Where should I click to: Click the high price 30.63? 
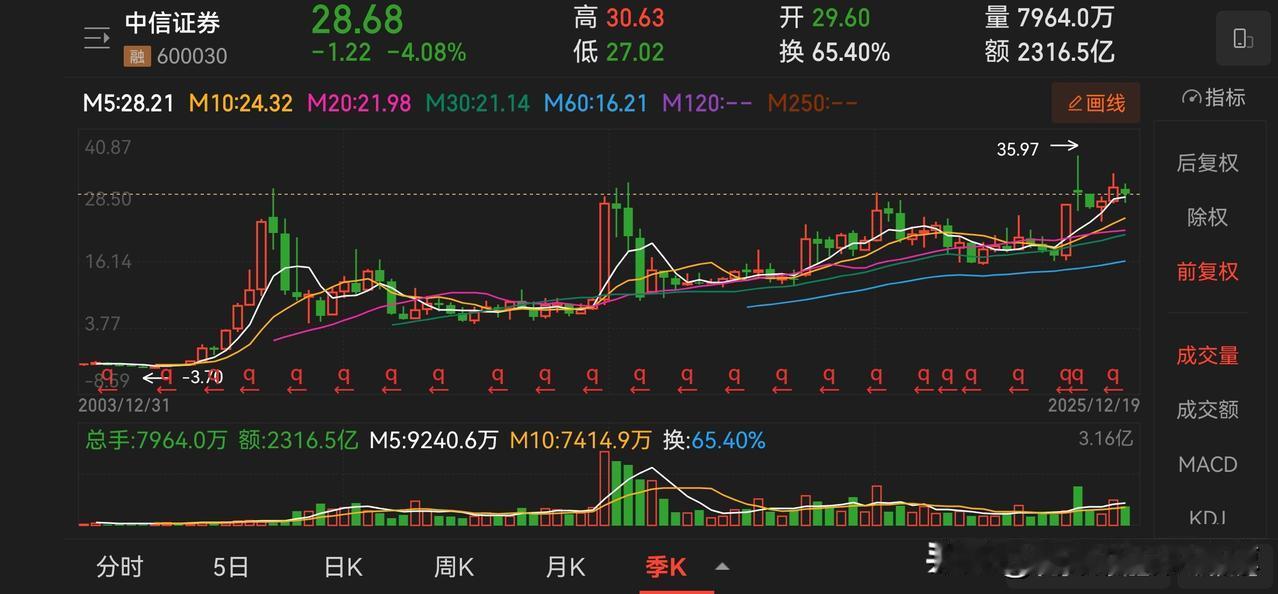point(635,18)
